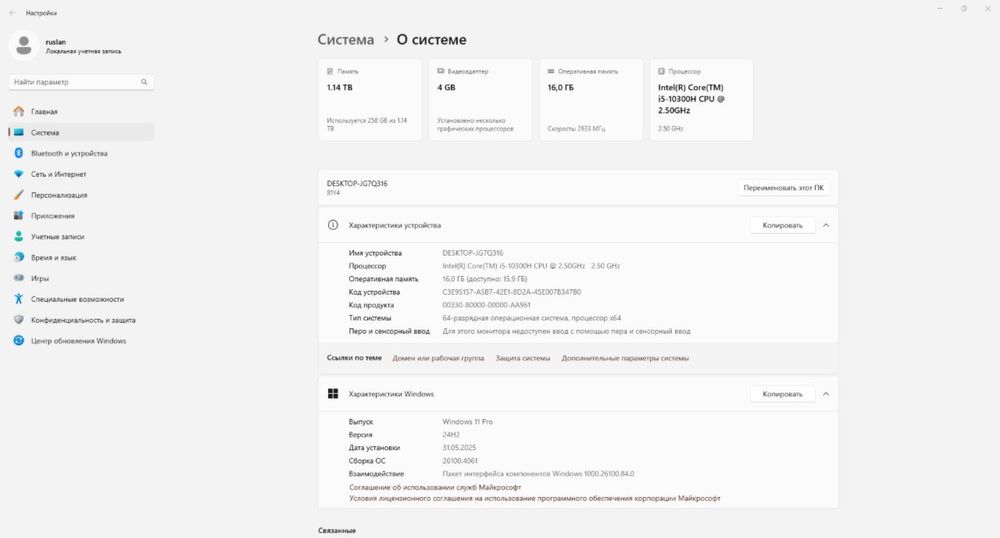The width and height of the screenshot is (1000, 538).
Task: Click the Учетные записи person icon
Action: [18, 236]
